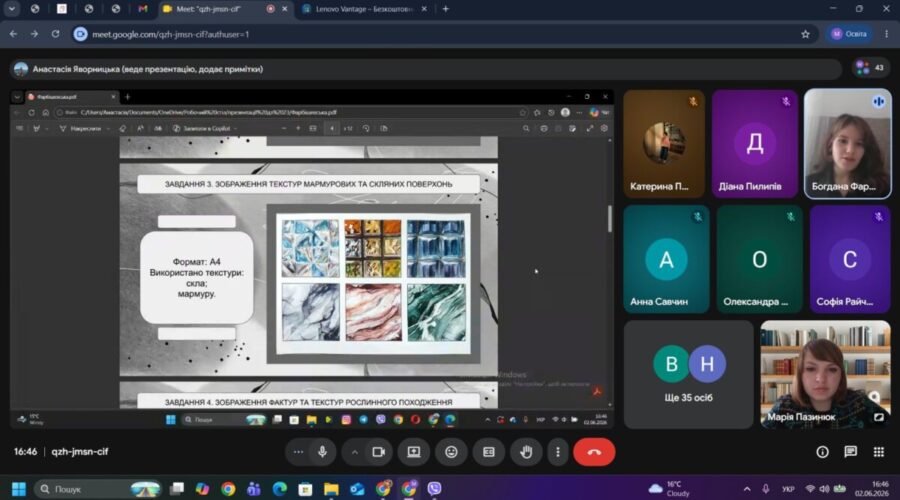Click the meeting code qzh-jmsn-cif
This screenshot has width=900, height=500.
(80, 452)
